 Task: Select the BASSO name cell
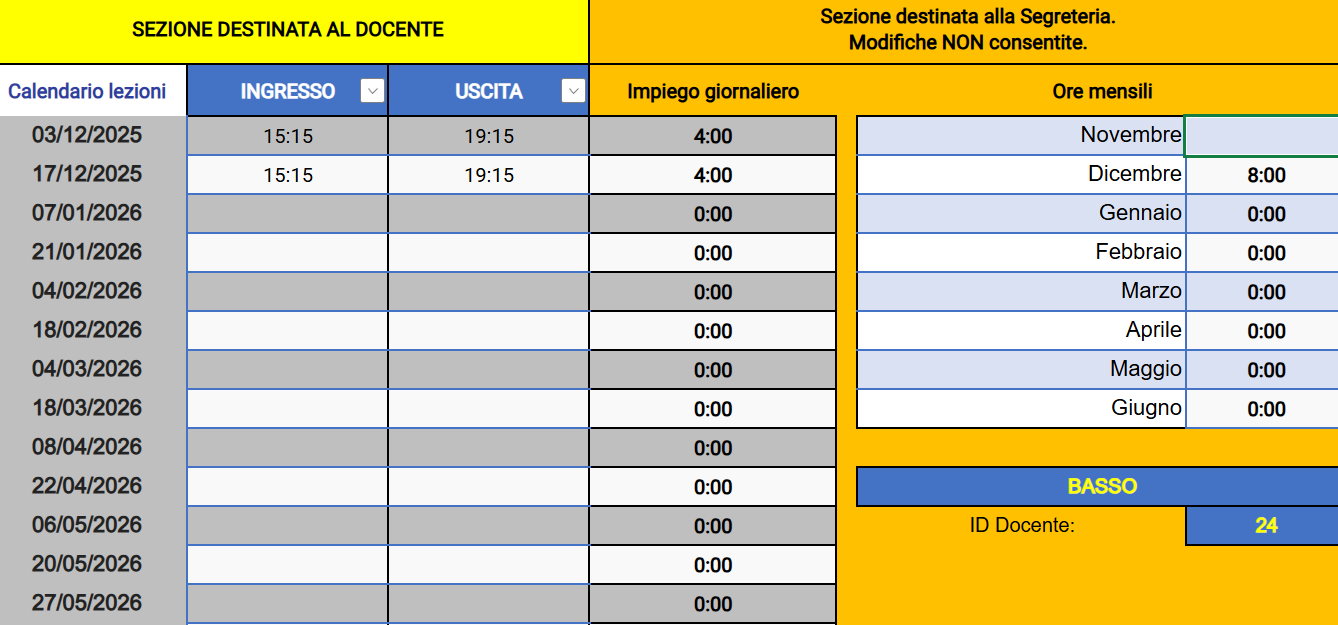pyautogui.click(x=1101, y=486)
